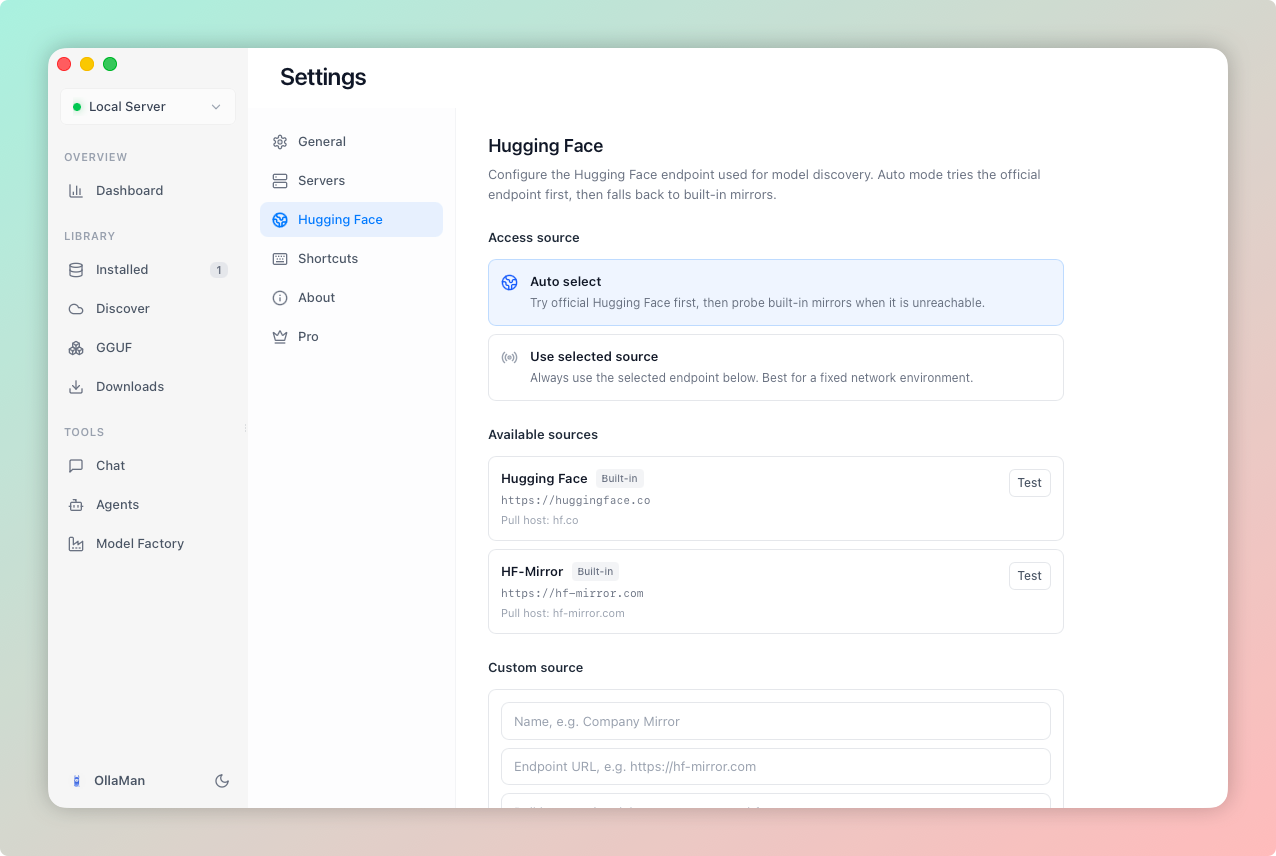The height and width of the screenshot is (856, 1276).
Task: Click the Built-in badge beside HF-Mirror
Action: [x=596, y=572]
